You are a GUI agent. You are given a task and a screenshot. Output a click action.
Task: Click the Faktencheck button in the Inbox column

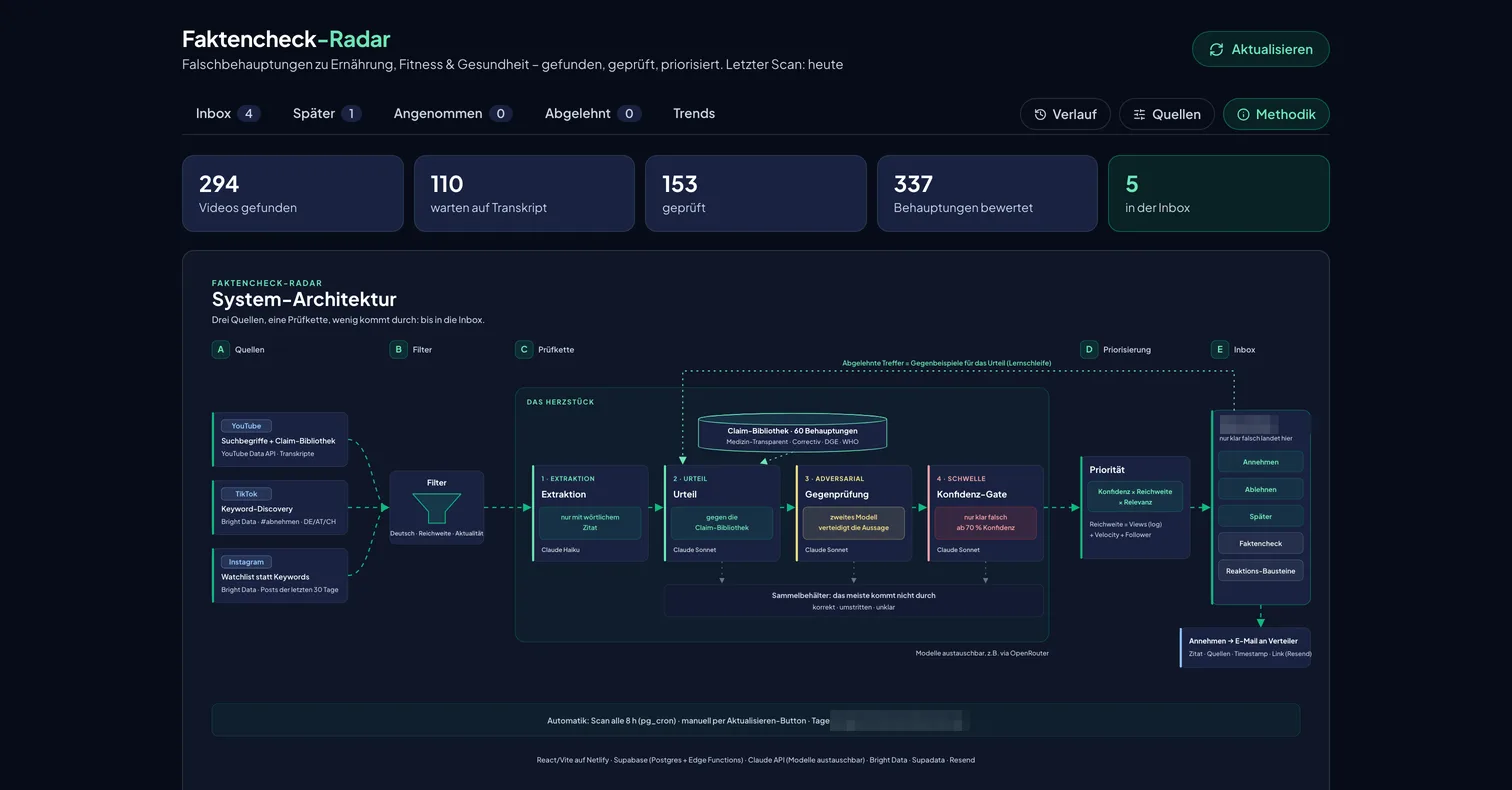click(x=1260, y=543)
